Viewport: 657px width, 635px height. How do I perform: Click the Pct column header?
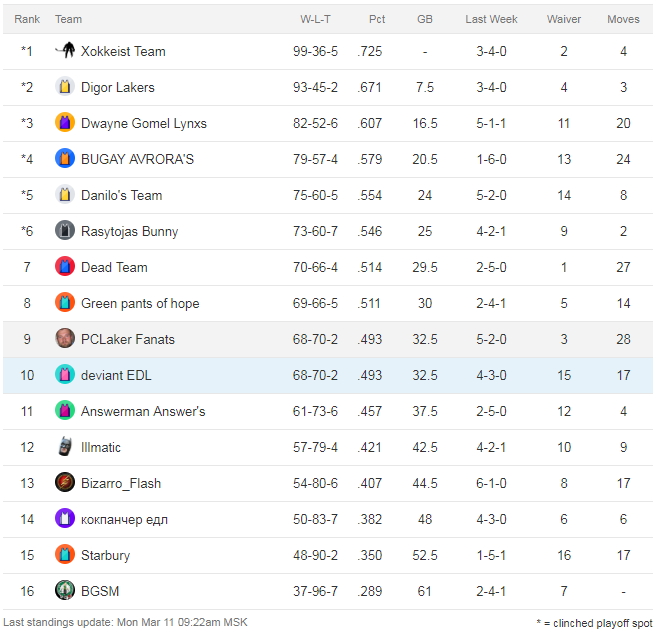(377, 19)
